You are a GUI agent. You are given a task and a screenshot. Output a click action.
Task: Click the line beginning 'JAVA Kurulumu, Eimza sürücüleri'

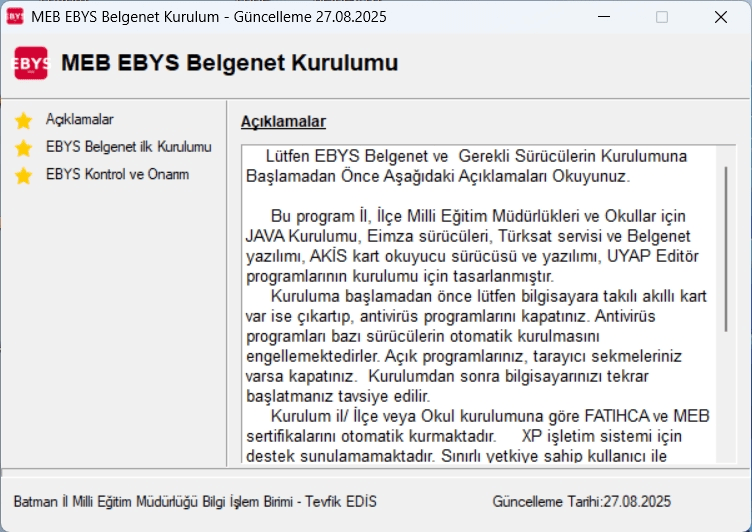coord(468,236)
